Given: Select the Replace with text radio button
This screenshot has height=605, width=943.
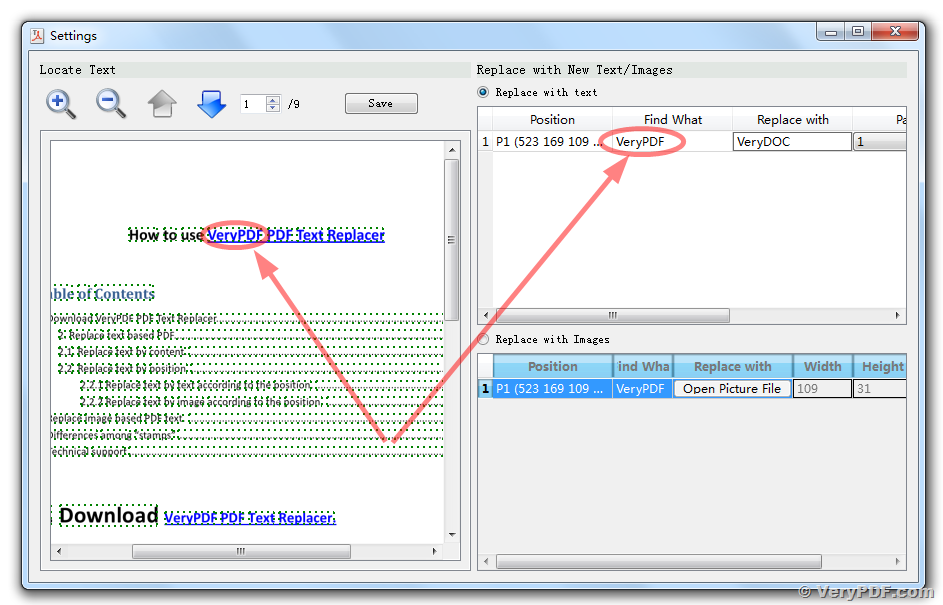Looking at the screenshot, I should point(484,92).
